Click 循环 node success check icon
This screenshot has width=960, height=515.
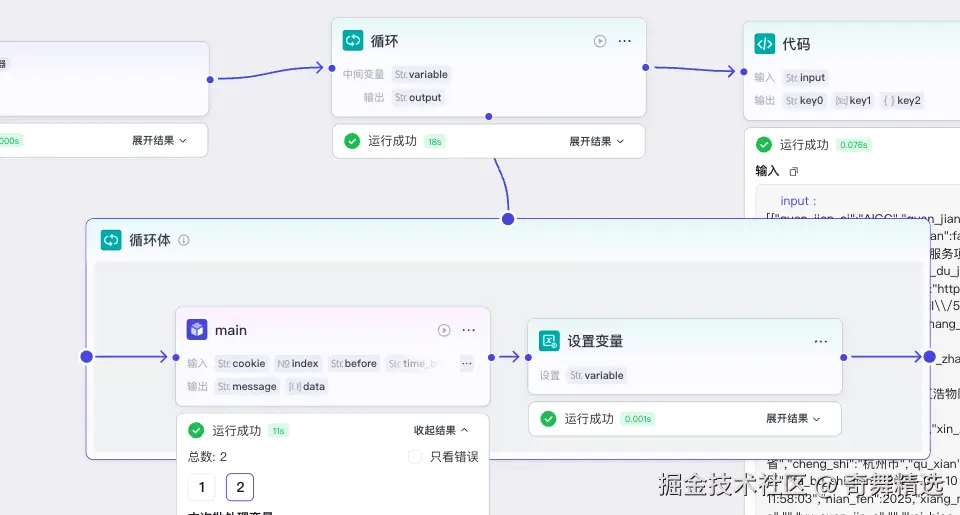[x=352, y=141]
